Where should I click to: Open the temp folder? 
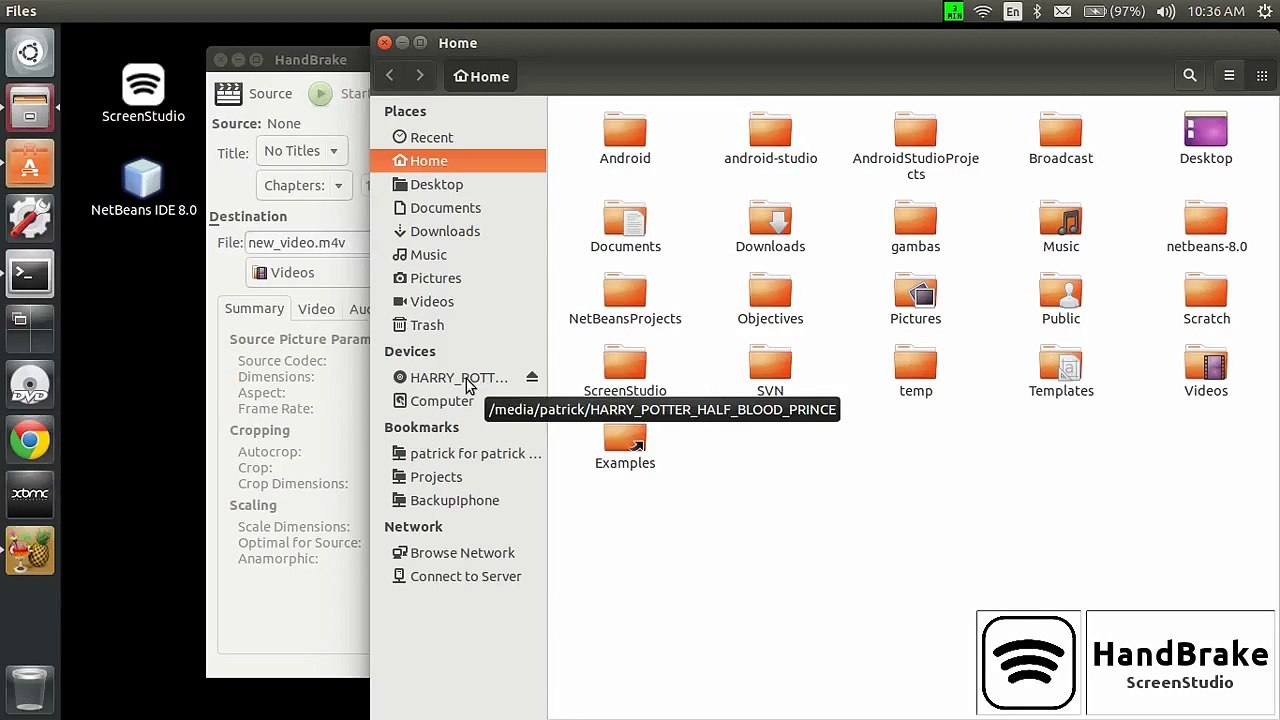tap(915, 370)
